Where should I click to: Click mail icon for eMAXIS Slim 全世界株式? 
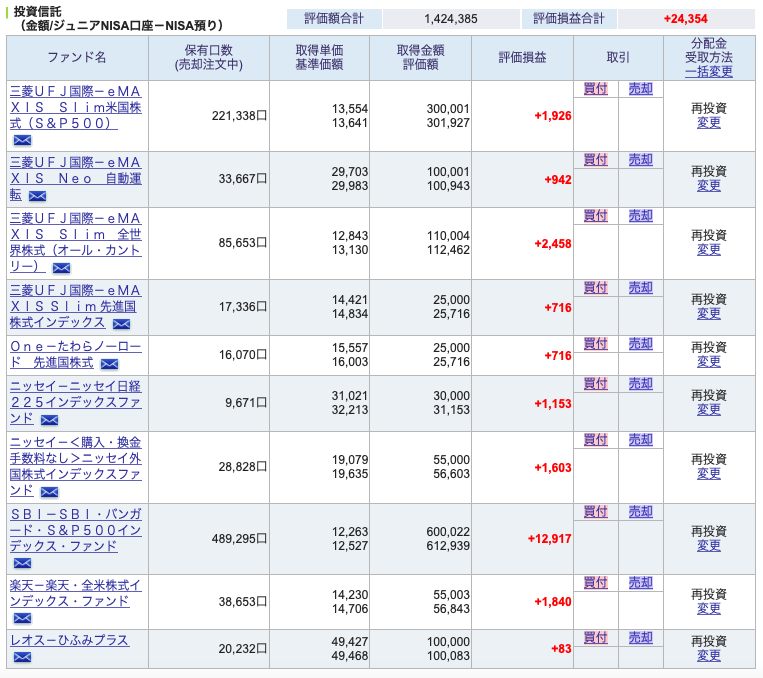tap(61, 268)
